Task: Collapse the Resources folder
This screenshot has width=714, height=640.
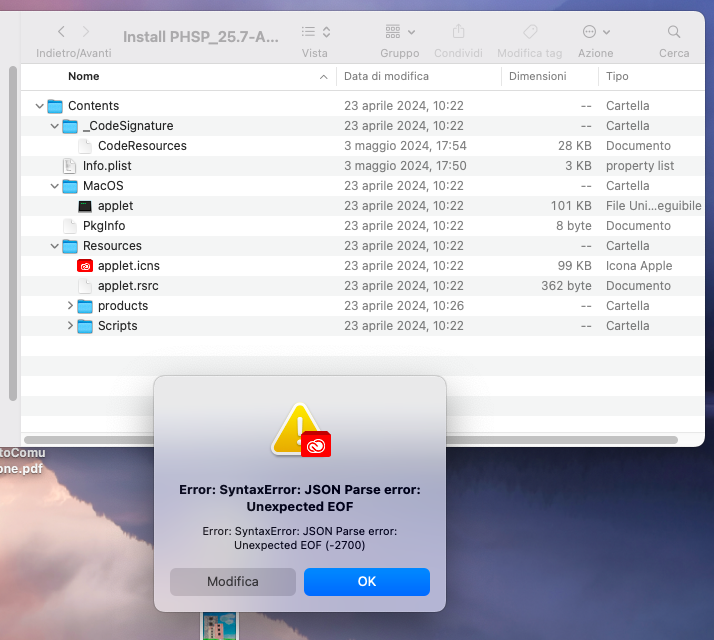Action: point(55,246)
